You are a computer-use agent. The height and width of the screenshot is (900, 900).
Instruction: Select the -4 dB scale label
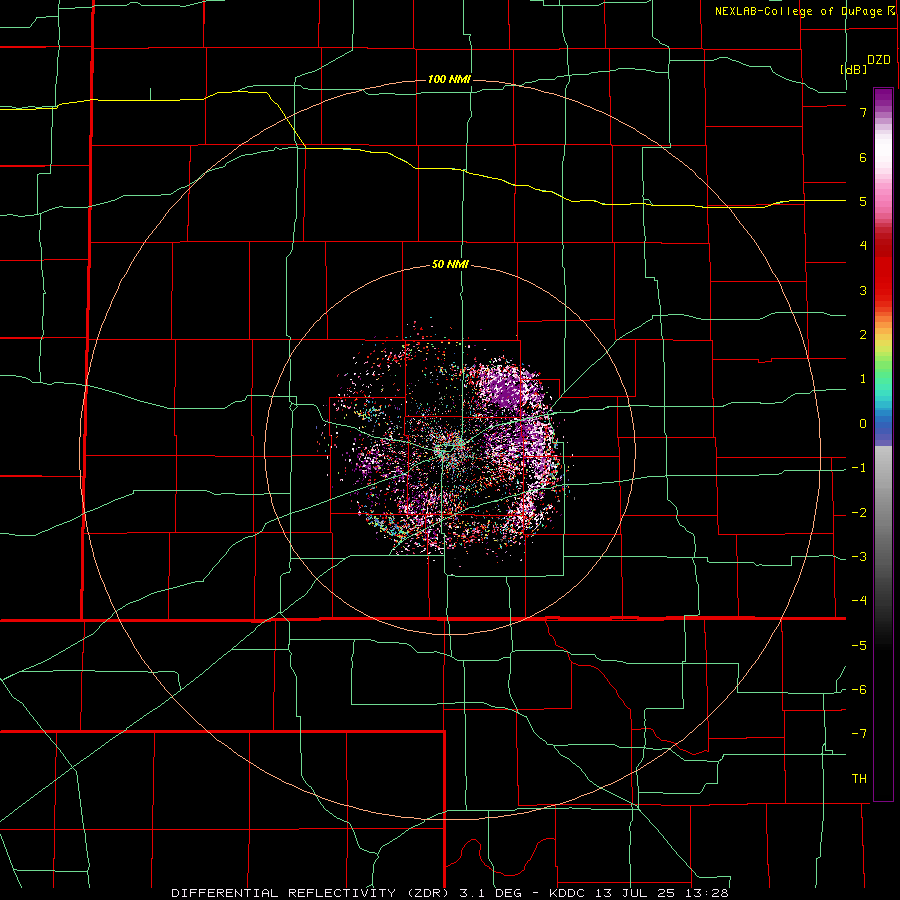(x=859, y=601)
